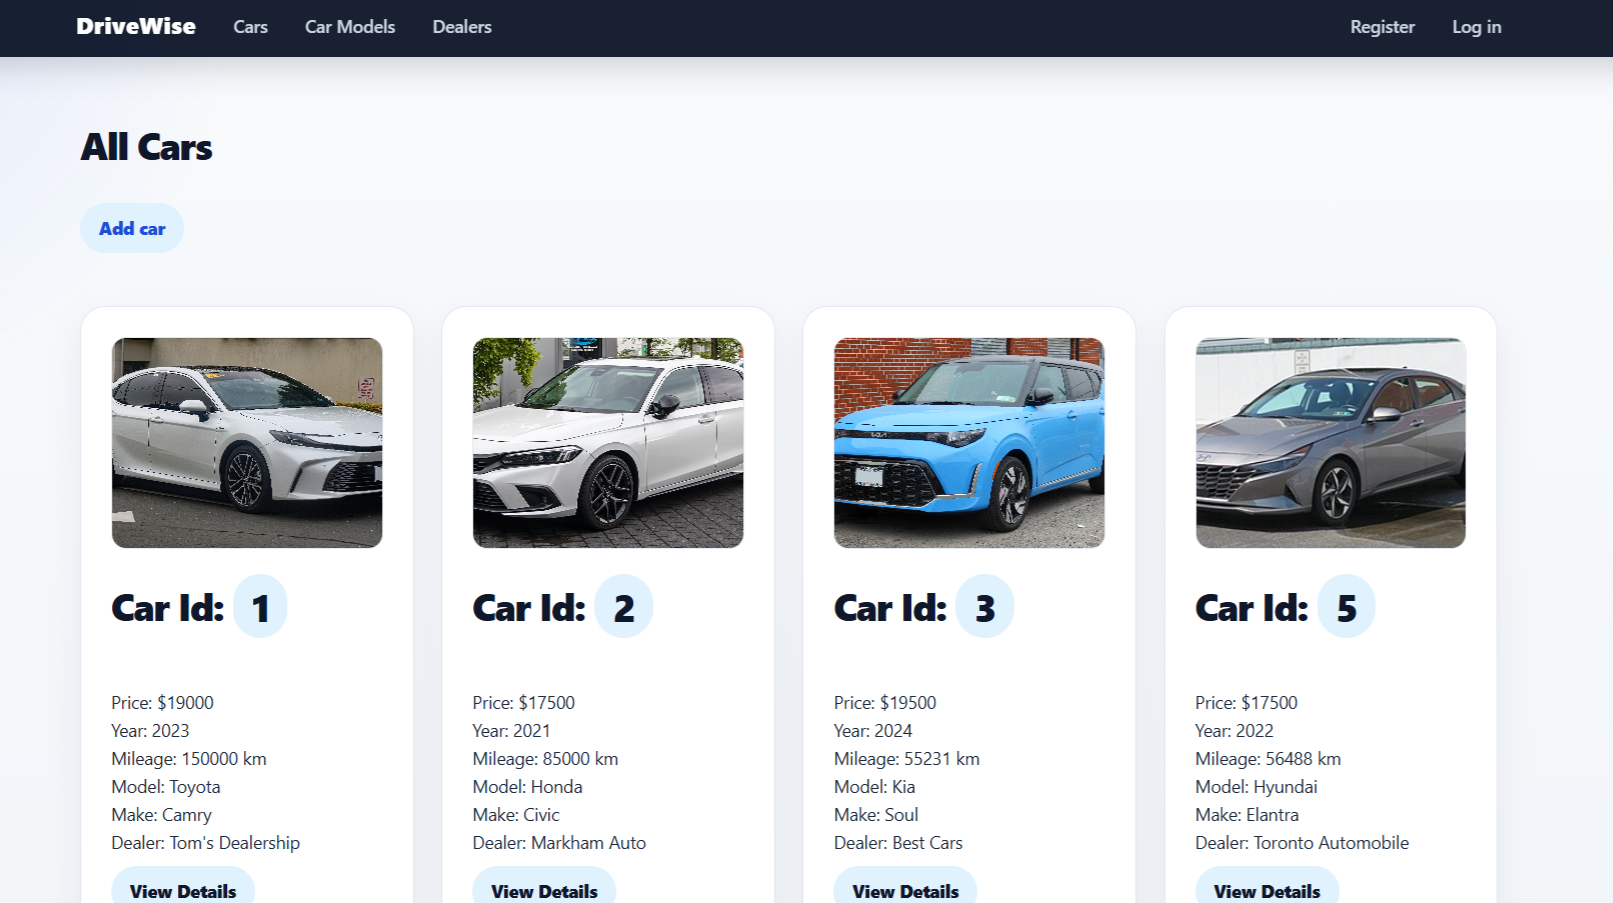Viewport: 1613px width, 903px height.
Task: Select text 'Dealer: Markham Auto'
Action: tap(559, 843)
